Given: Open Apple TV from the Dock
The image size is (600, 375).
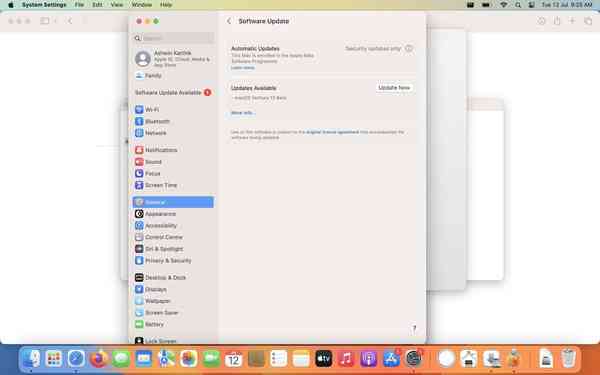Looking at the screenshot, I should [x=324, y=359].
